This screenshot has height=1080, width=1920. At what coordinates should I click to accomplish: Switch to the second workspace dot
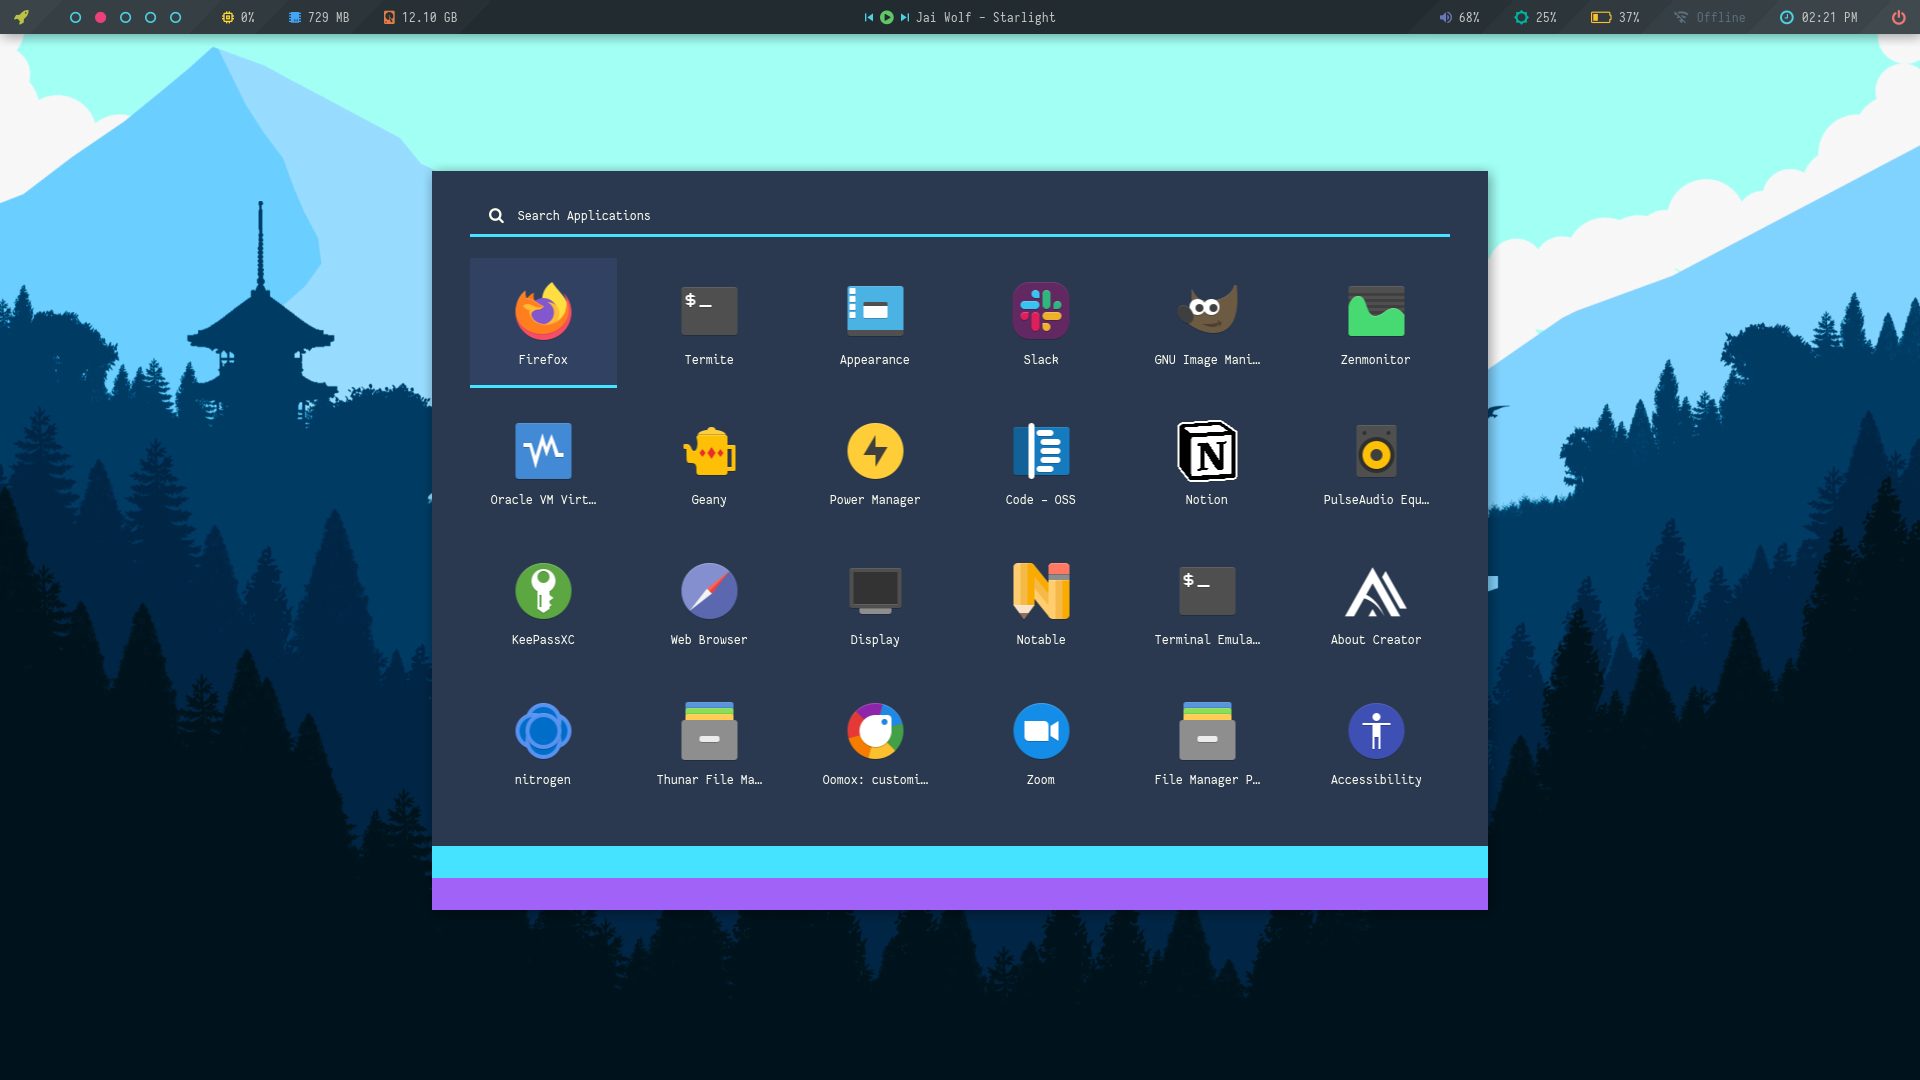coord(100,17)
